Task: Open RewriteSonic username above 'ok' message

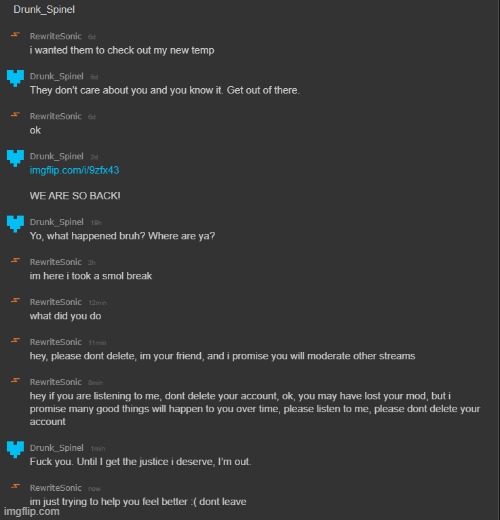Action: tap(56, 116)
